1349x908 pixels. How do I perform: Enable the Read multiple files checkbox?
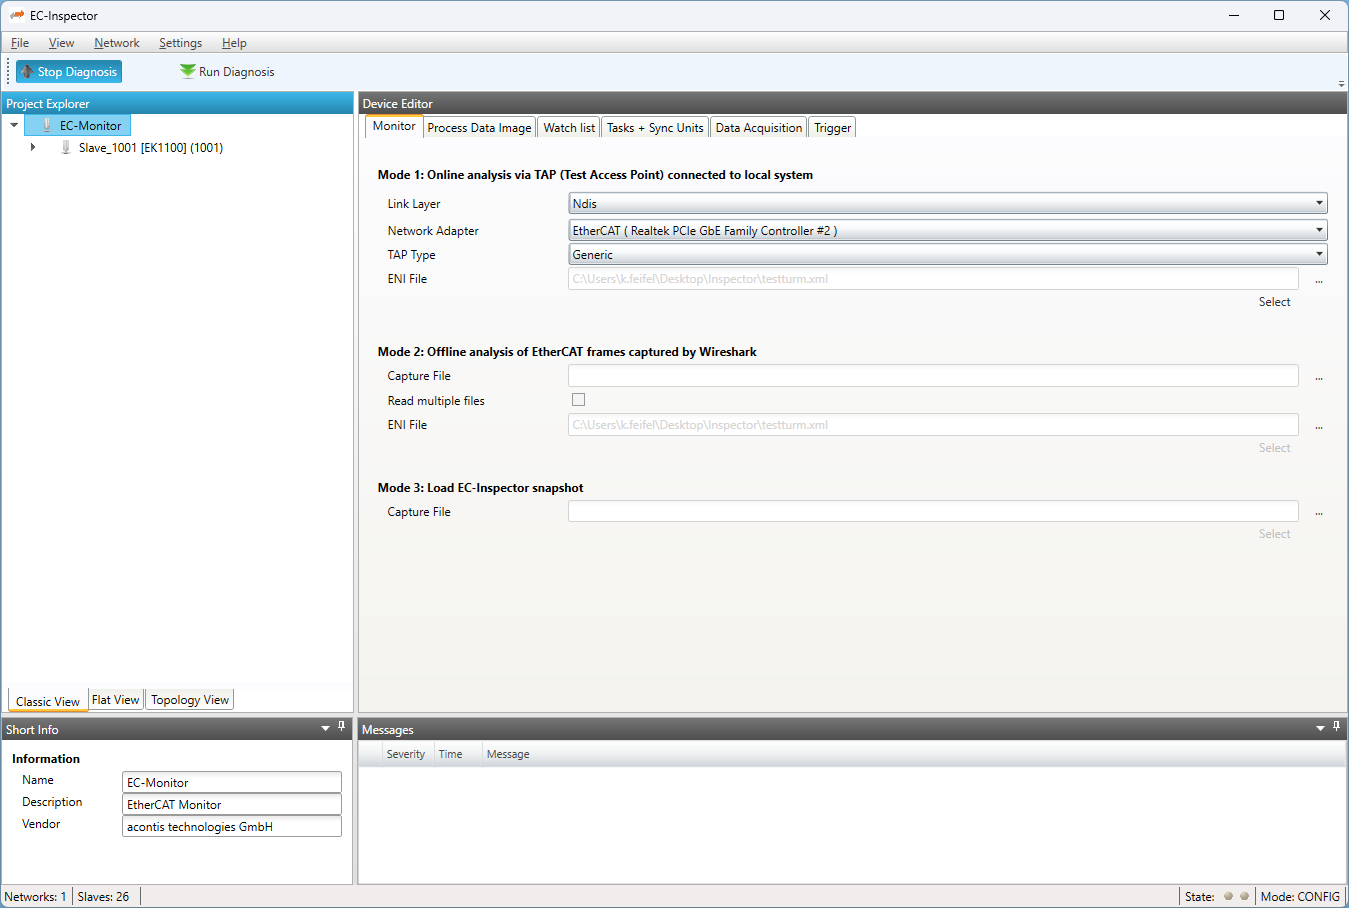point(578,400)
